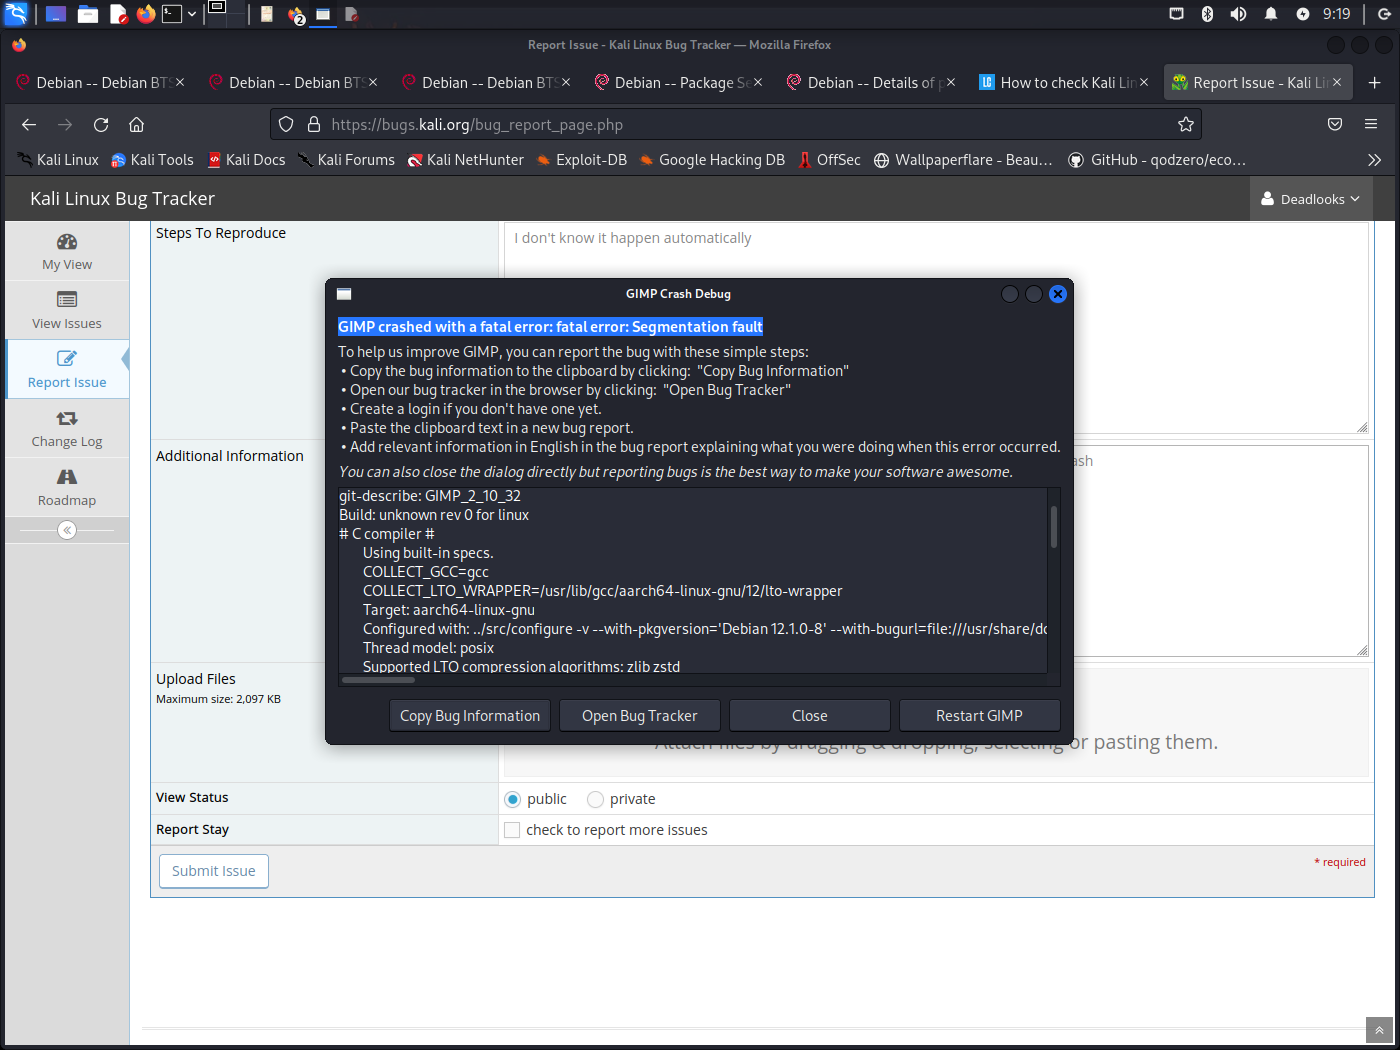Select the private view status radio

tap(596, 799)
